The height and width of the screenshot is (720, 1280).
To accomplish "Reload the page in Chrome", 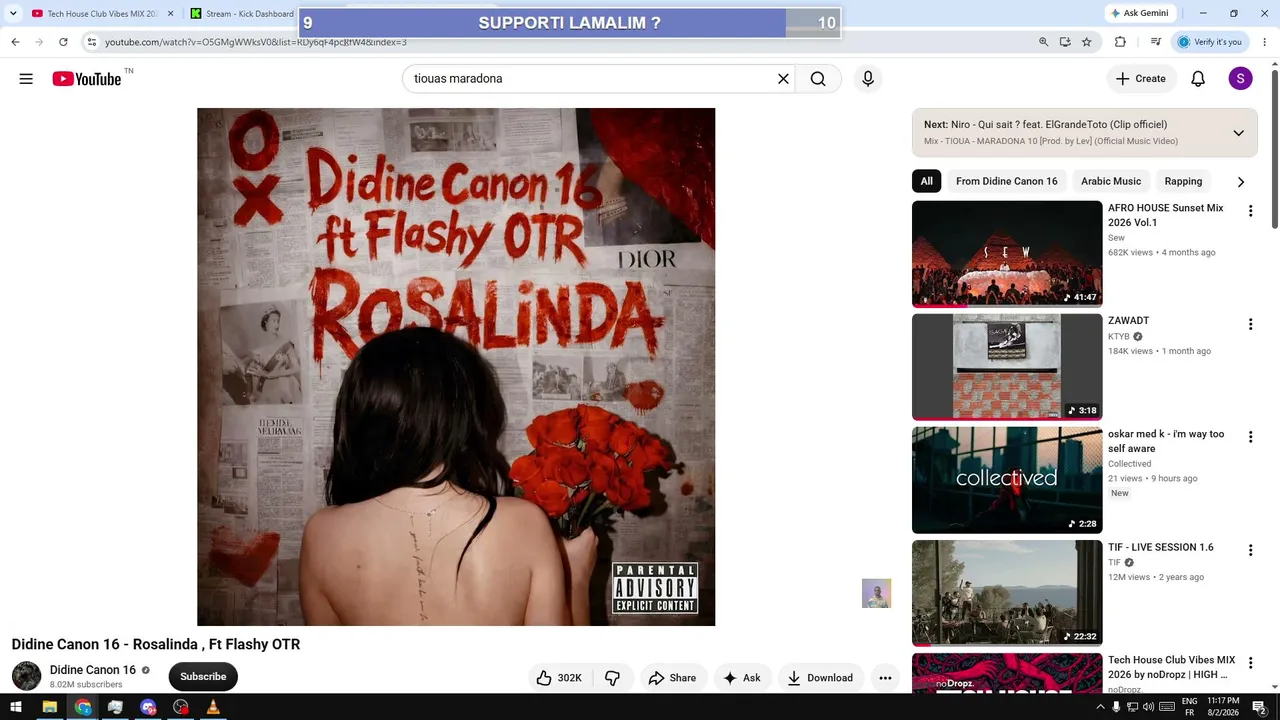I will pyautogui.click(x=63, y=42).
